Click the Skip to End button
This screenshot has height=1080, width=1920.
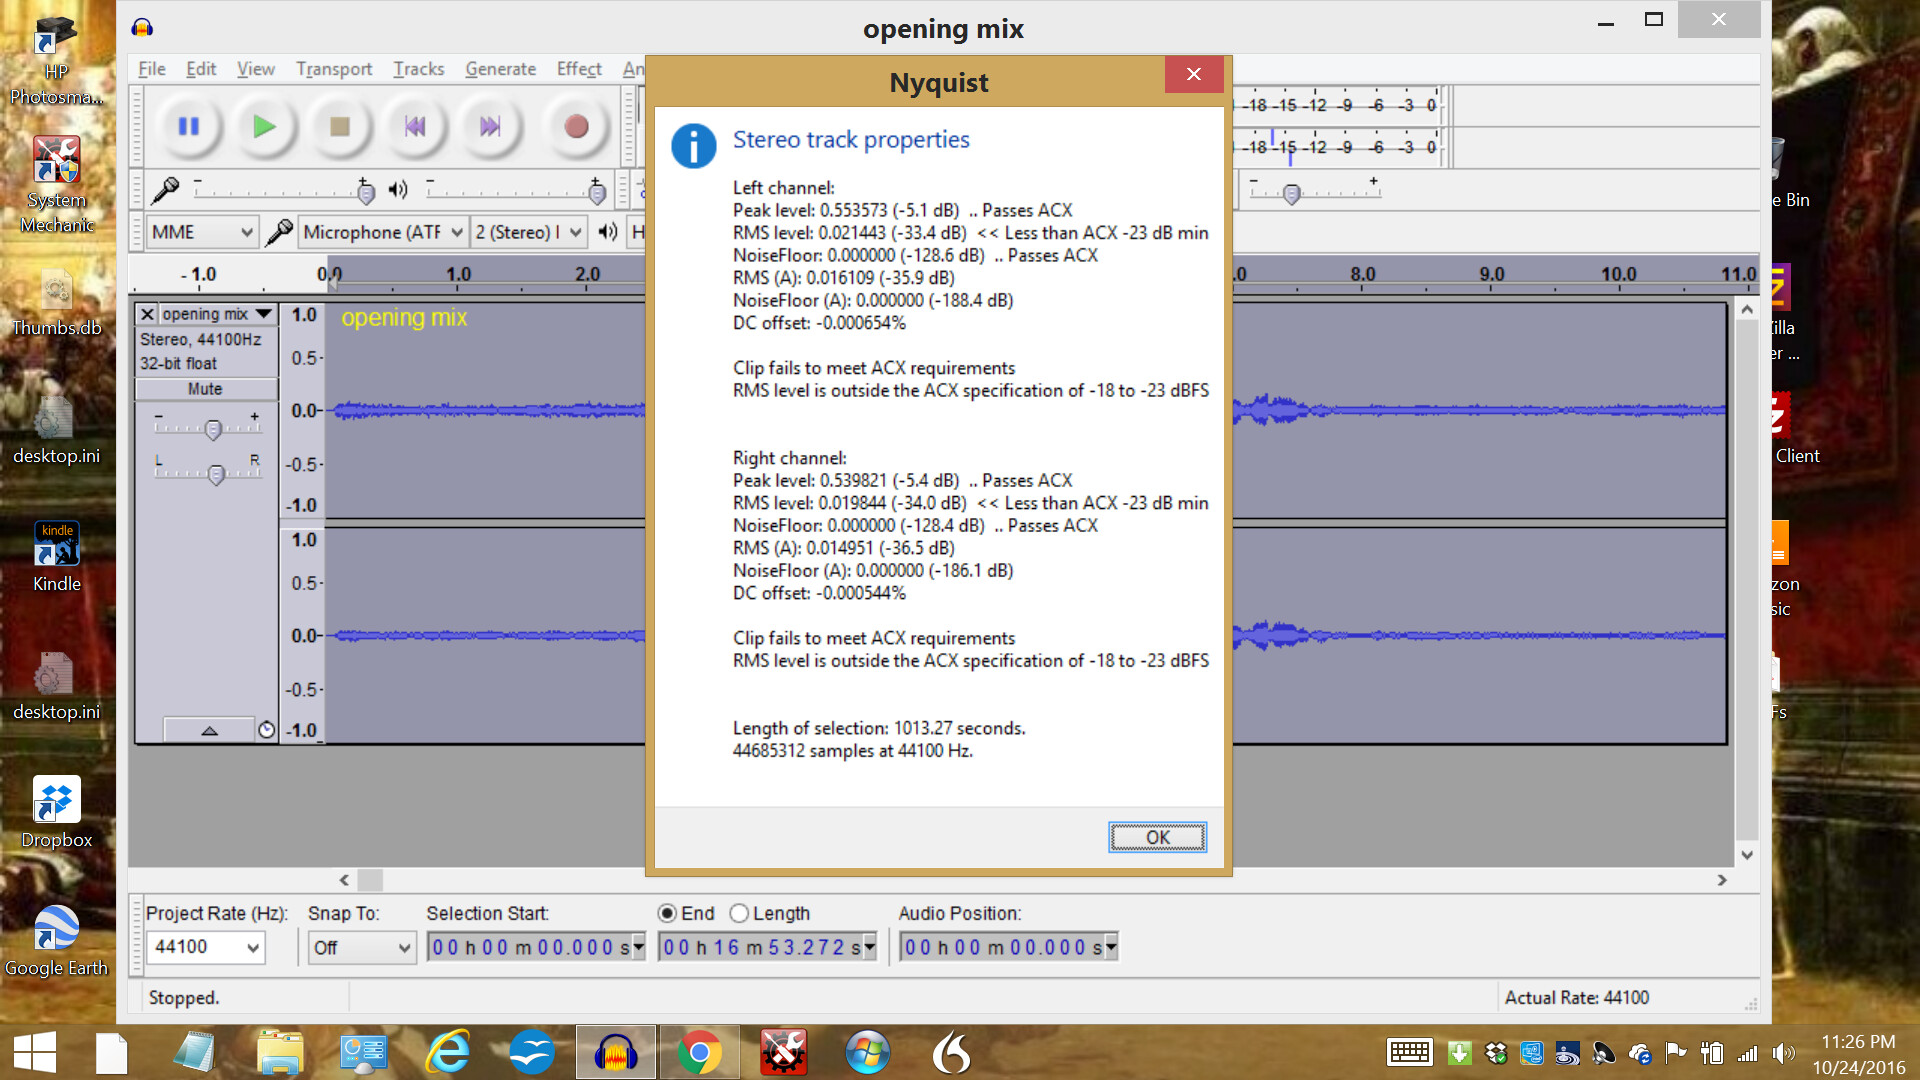tap(489, 126)
